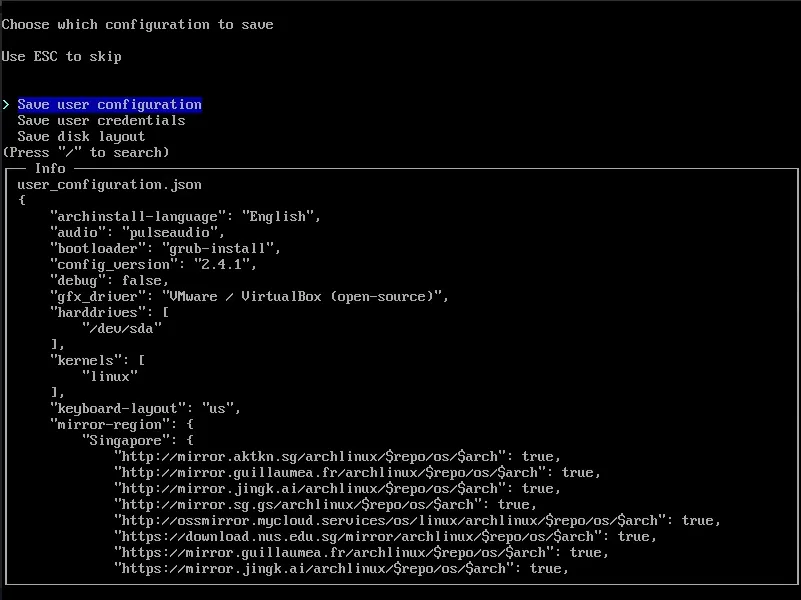Pick the Save disk layout option
This screenshot has height=600, width=801.
[x=81, y=136]
